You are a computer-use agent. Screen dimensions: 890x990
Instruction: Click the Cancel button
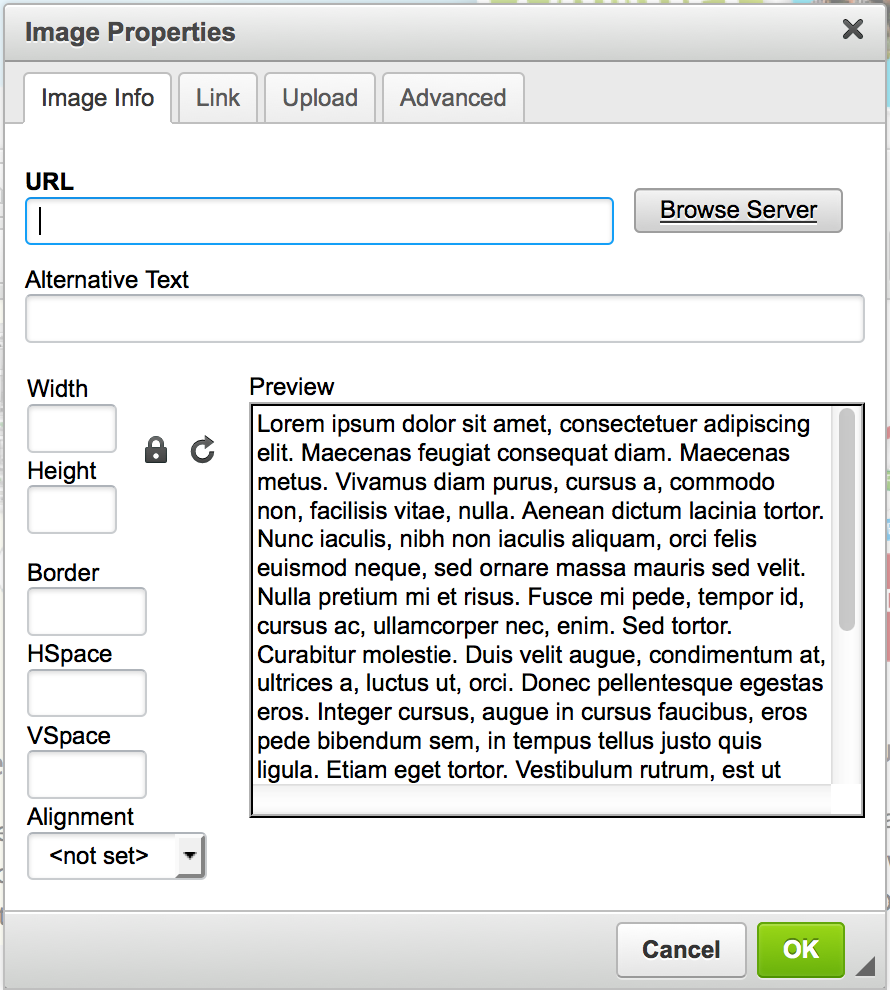[x=682, y=950]
